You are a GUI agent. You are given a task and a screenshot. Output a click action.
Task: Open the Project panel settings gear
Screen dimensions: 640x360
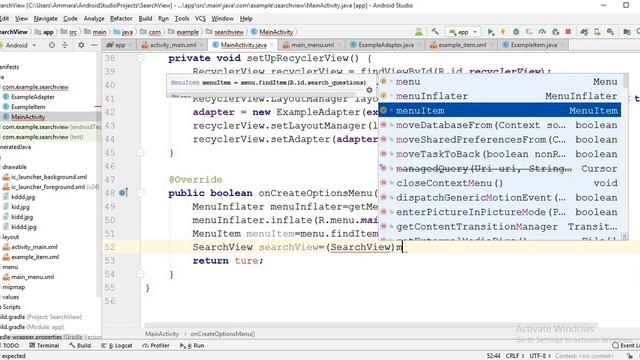pyautogui.click(x=81, y=45)
